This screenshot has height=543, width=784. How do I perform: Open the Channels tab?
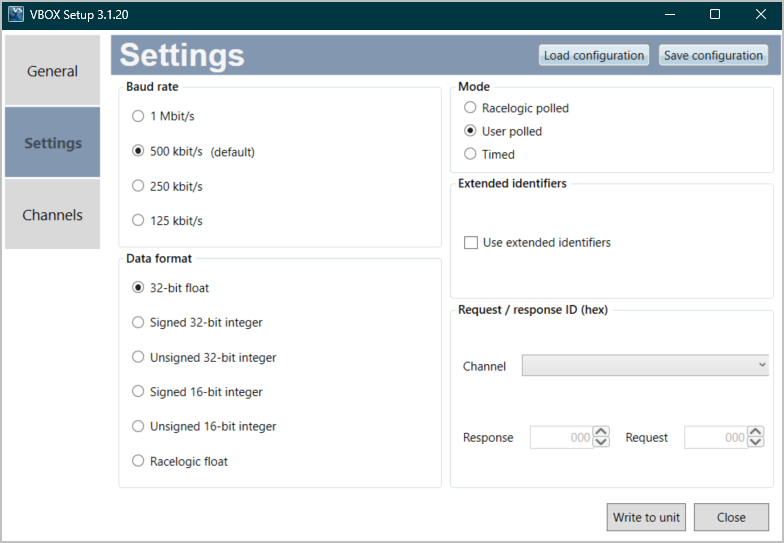[x=52, y=214]
